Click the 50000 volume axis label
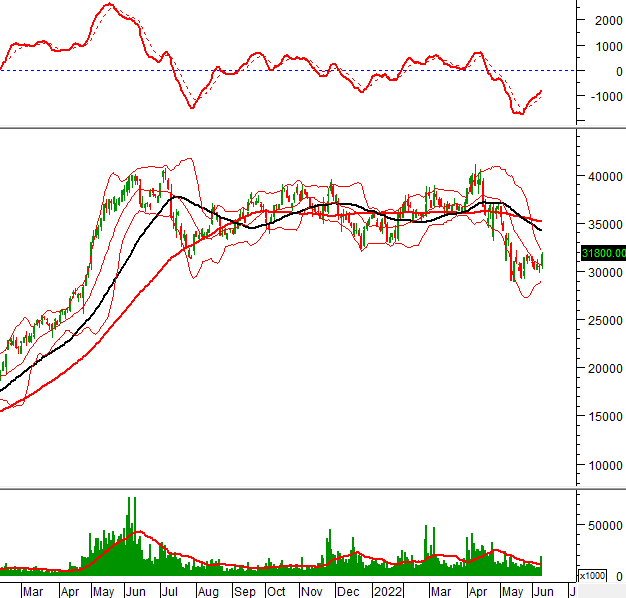Image resolution: width=626 pixels, height=598 pixels. point(604,525)
